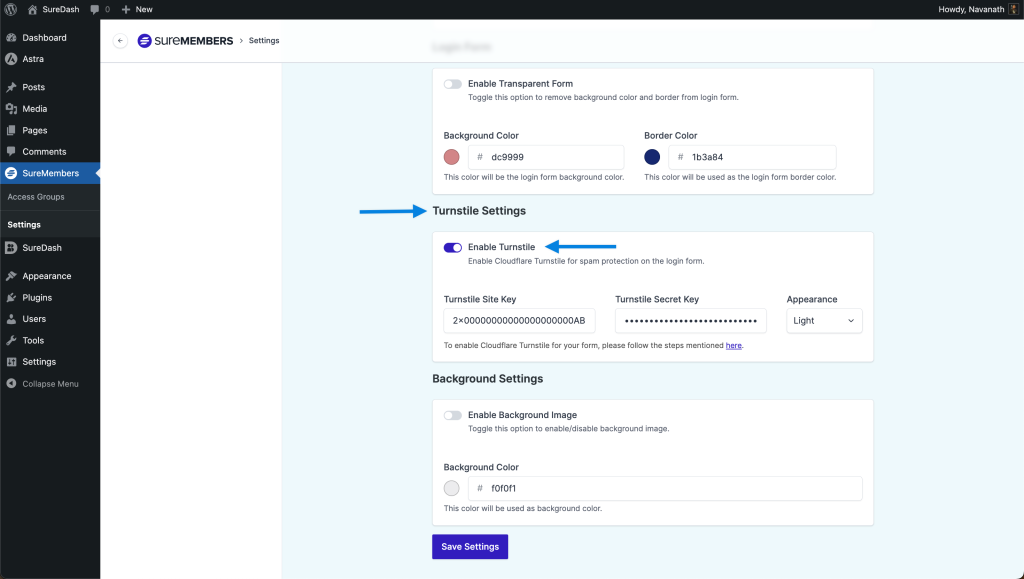This screenshot has height=579, width=1024.
Task: Click the back arrow button near SureMembers logo
Action: (120, 40)
